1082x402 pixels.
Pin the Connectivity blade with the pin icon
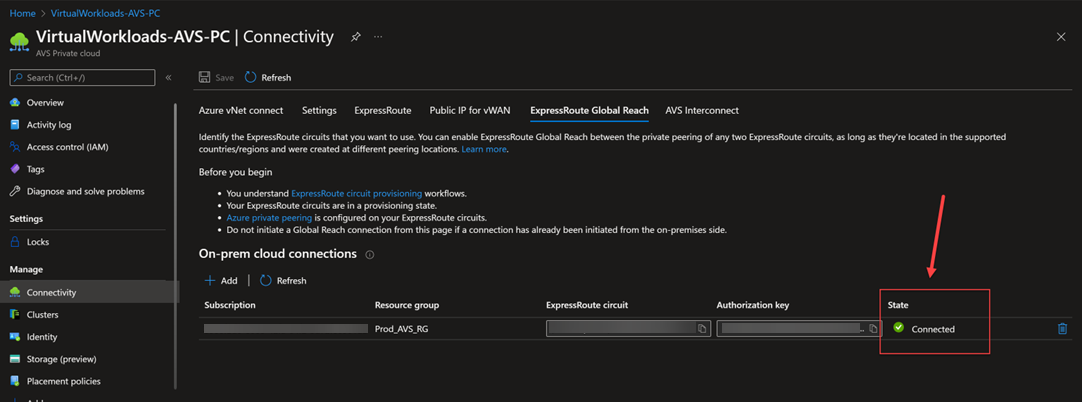355,37
